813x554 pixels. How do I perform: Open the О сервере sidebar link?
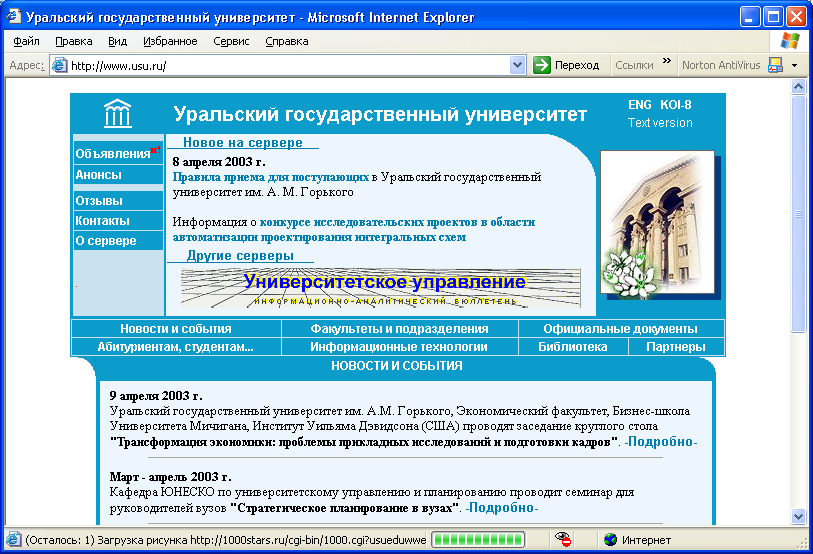click(118, 241)
